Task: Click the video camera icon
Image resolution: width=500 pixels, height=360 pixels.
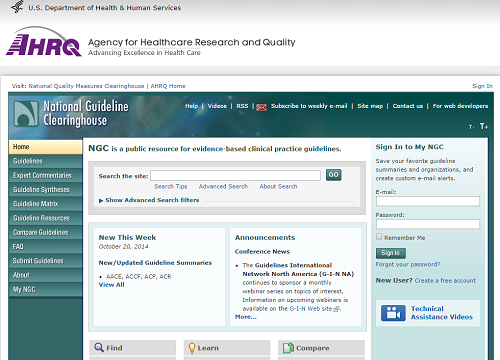Action: click(x=393, y=313)
